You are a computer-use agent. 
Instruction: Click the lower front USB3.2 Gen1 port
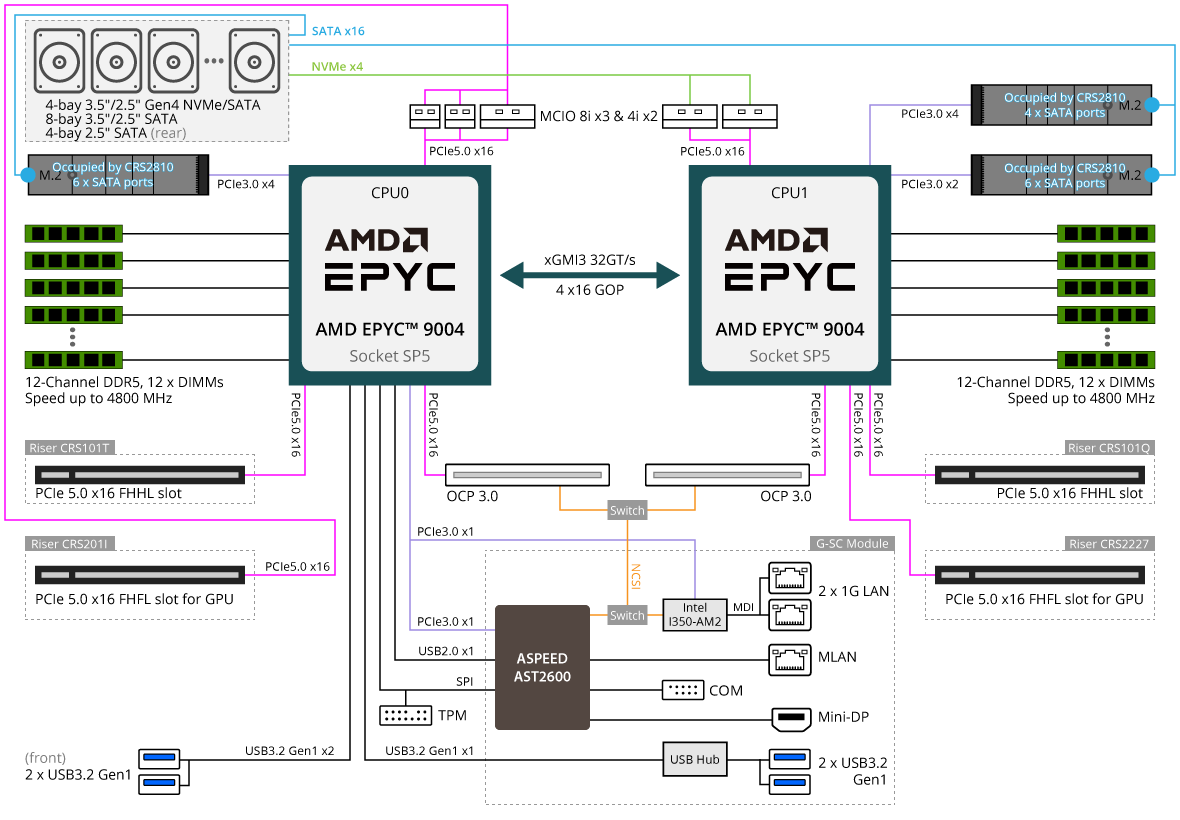pos(160,783)
